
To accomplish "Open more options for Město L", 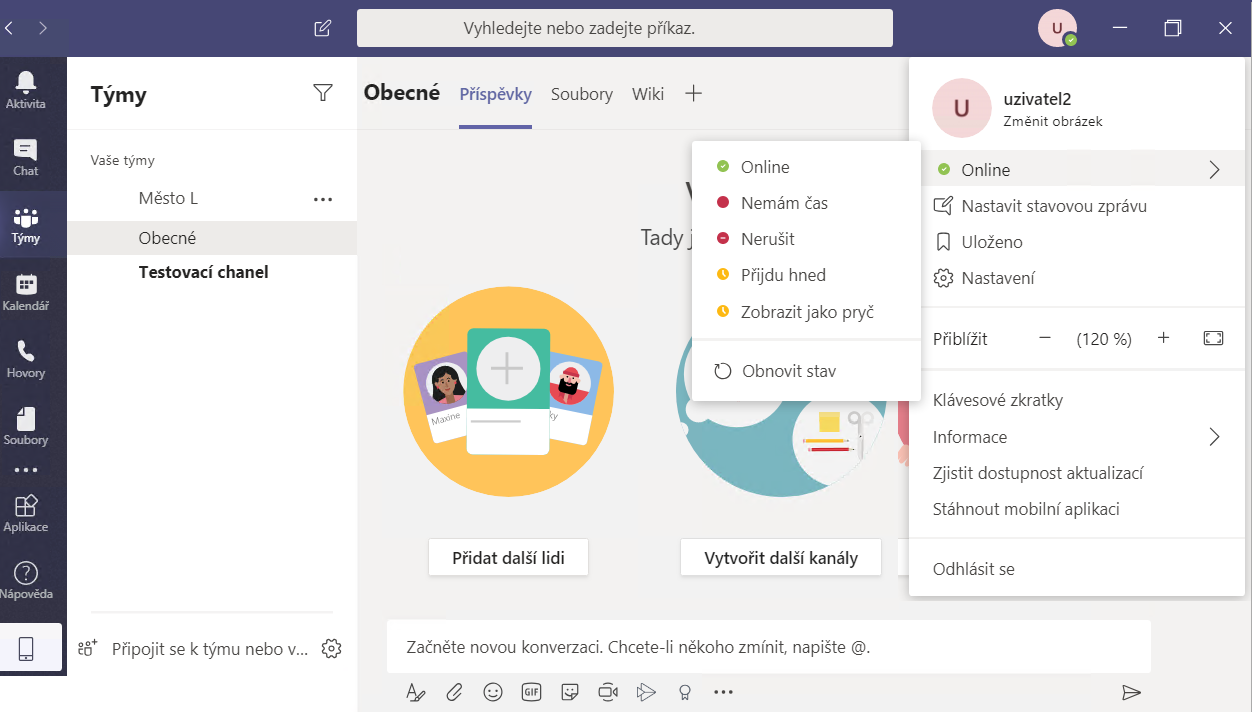I will coord(322,199).
